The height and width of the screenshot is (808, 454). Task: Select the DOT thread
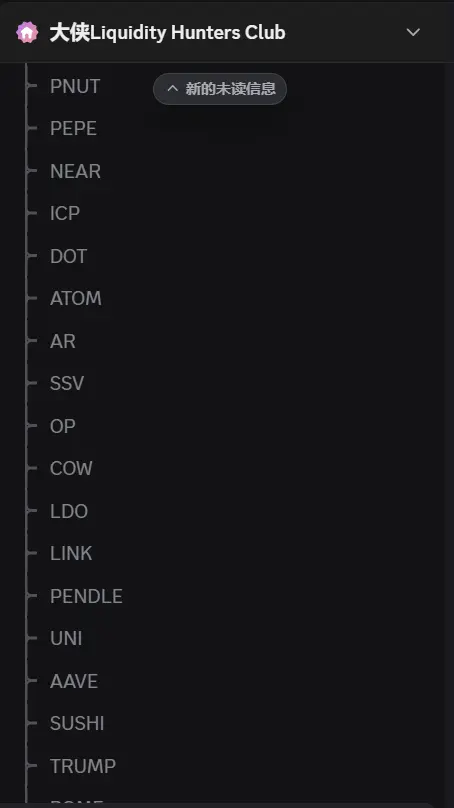69,256
